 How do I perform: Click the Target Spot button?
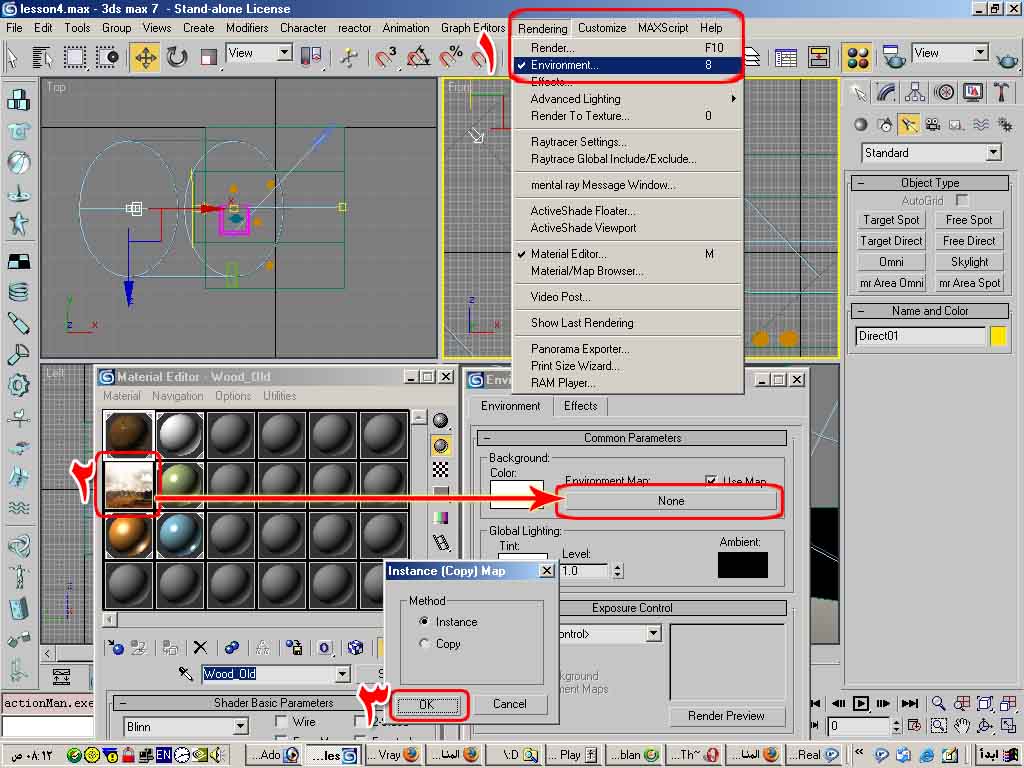pyautogui.click(x=891, y=220)
